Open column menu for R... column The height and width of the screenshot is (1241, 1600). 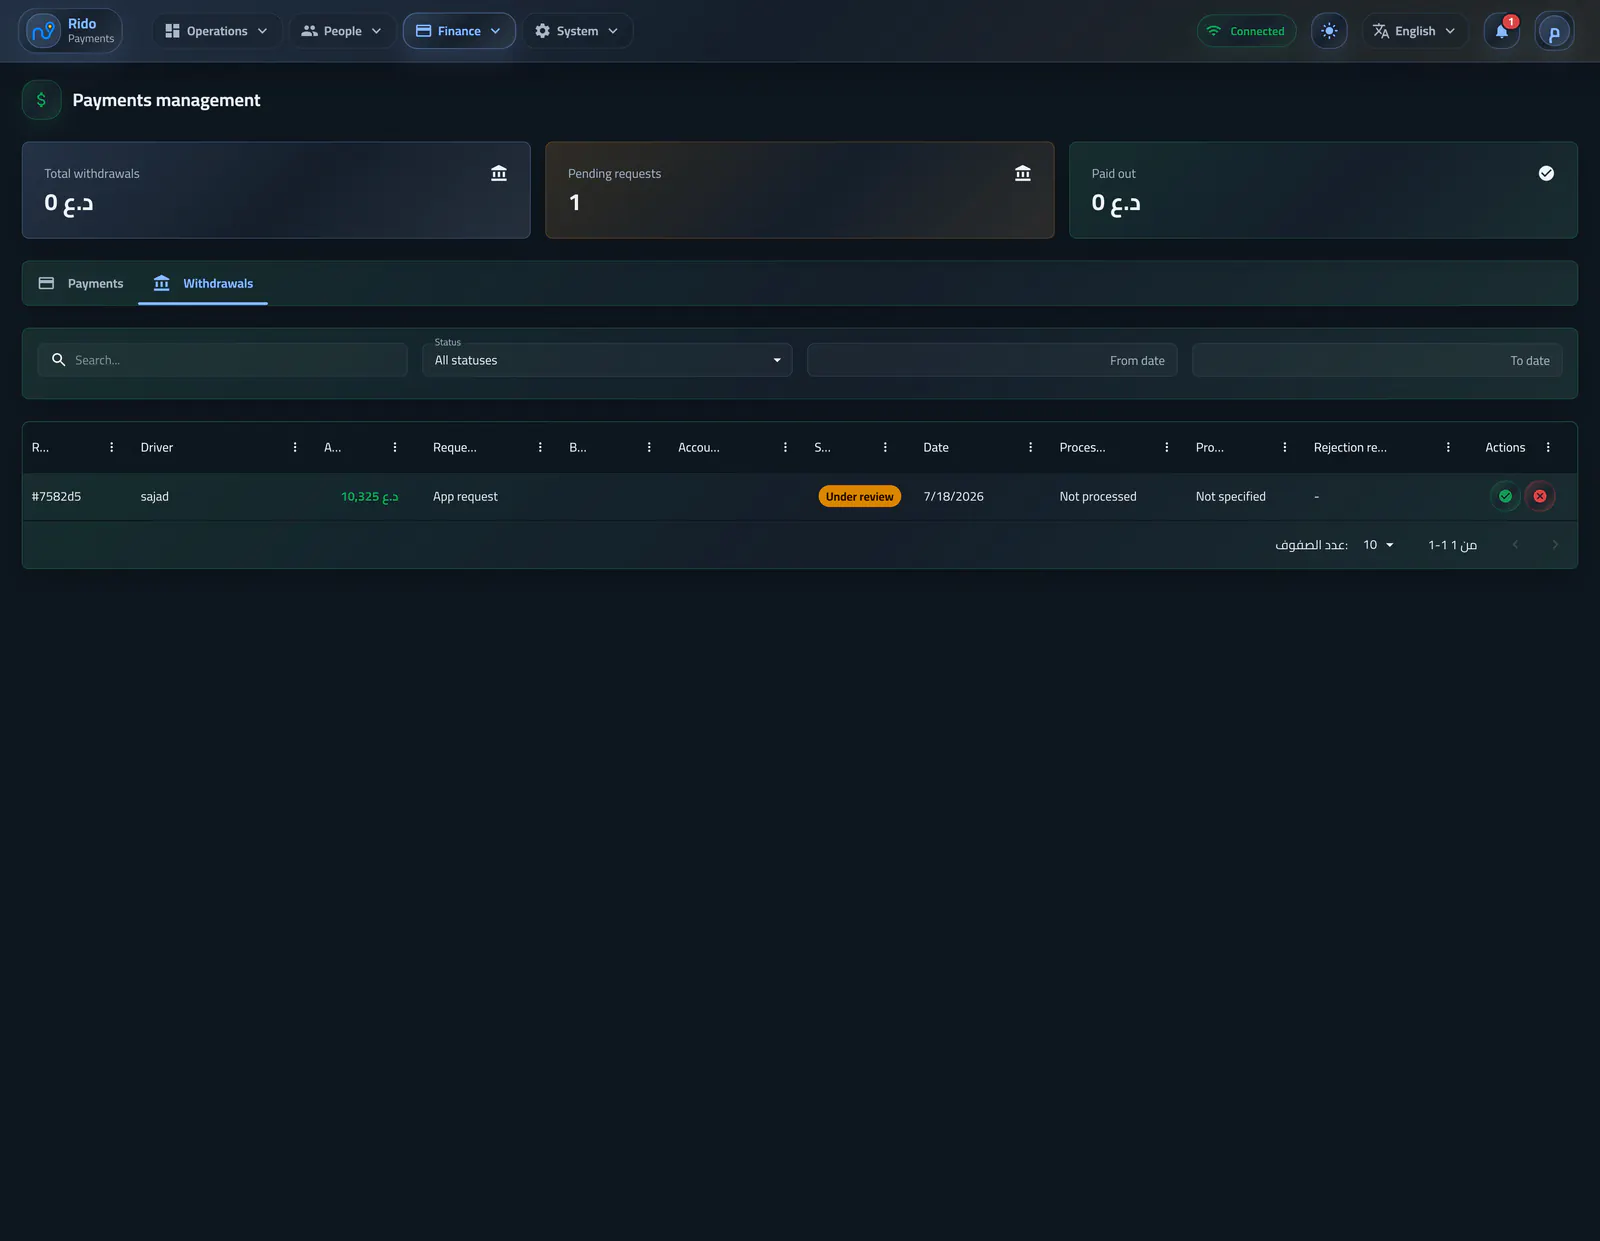coord(111,447)
